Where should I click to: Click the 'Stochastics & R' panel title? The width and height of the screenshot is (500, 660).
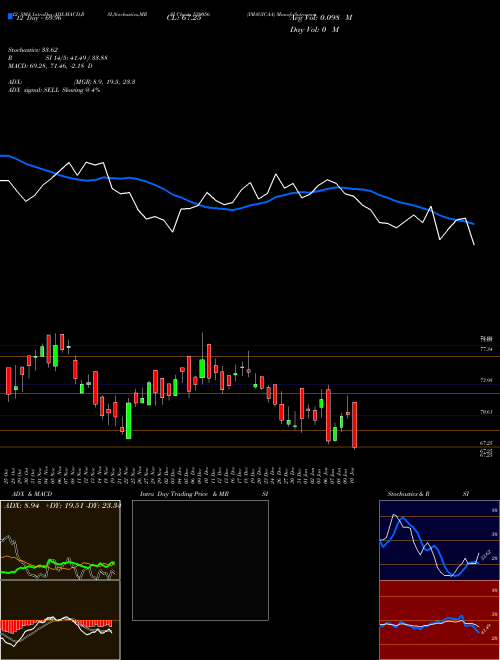pos(408,494)
